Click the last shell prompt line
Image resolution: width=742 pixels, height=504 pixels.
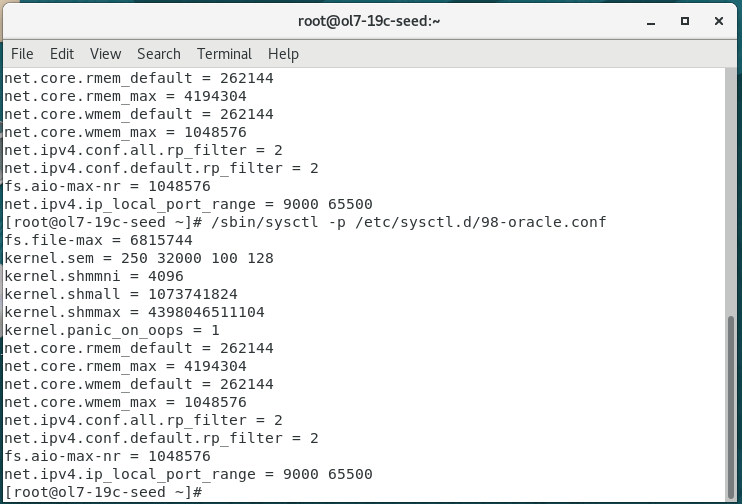pyautogui.click(x=104, y=492)
